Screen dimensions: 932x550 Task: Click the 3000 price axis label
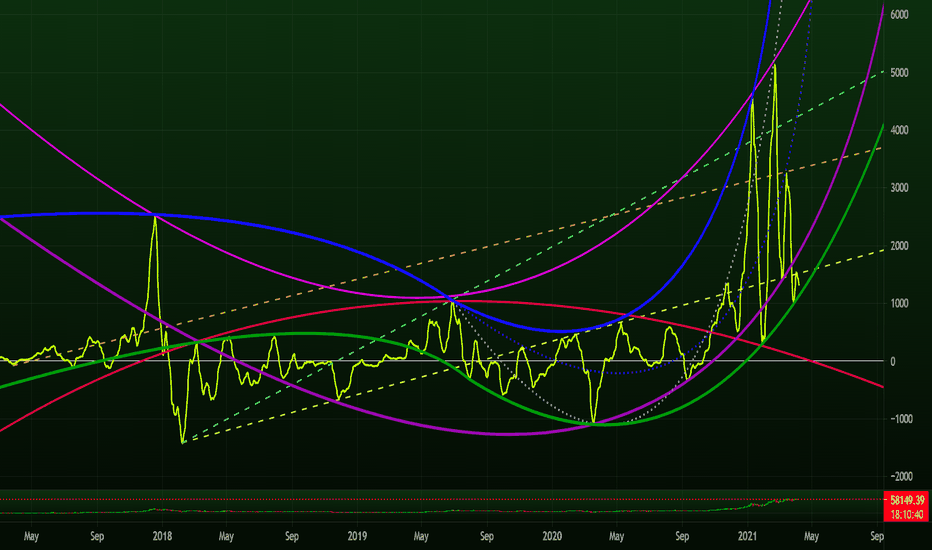(x=899, y=188)
